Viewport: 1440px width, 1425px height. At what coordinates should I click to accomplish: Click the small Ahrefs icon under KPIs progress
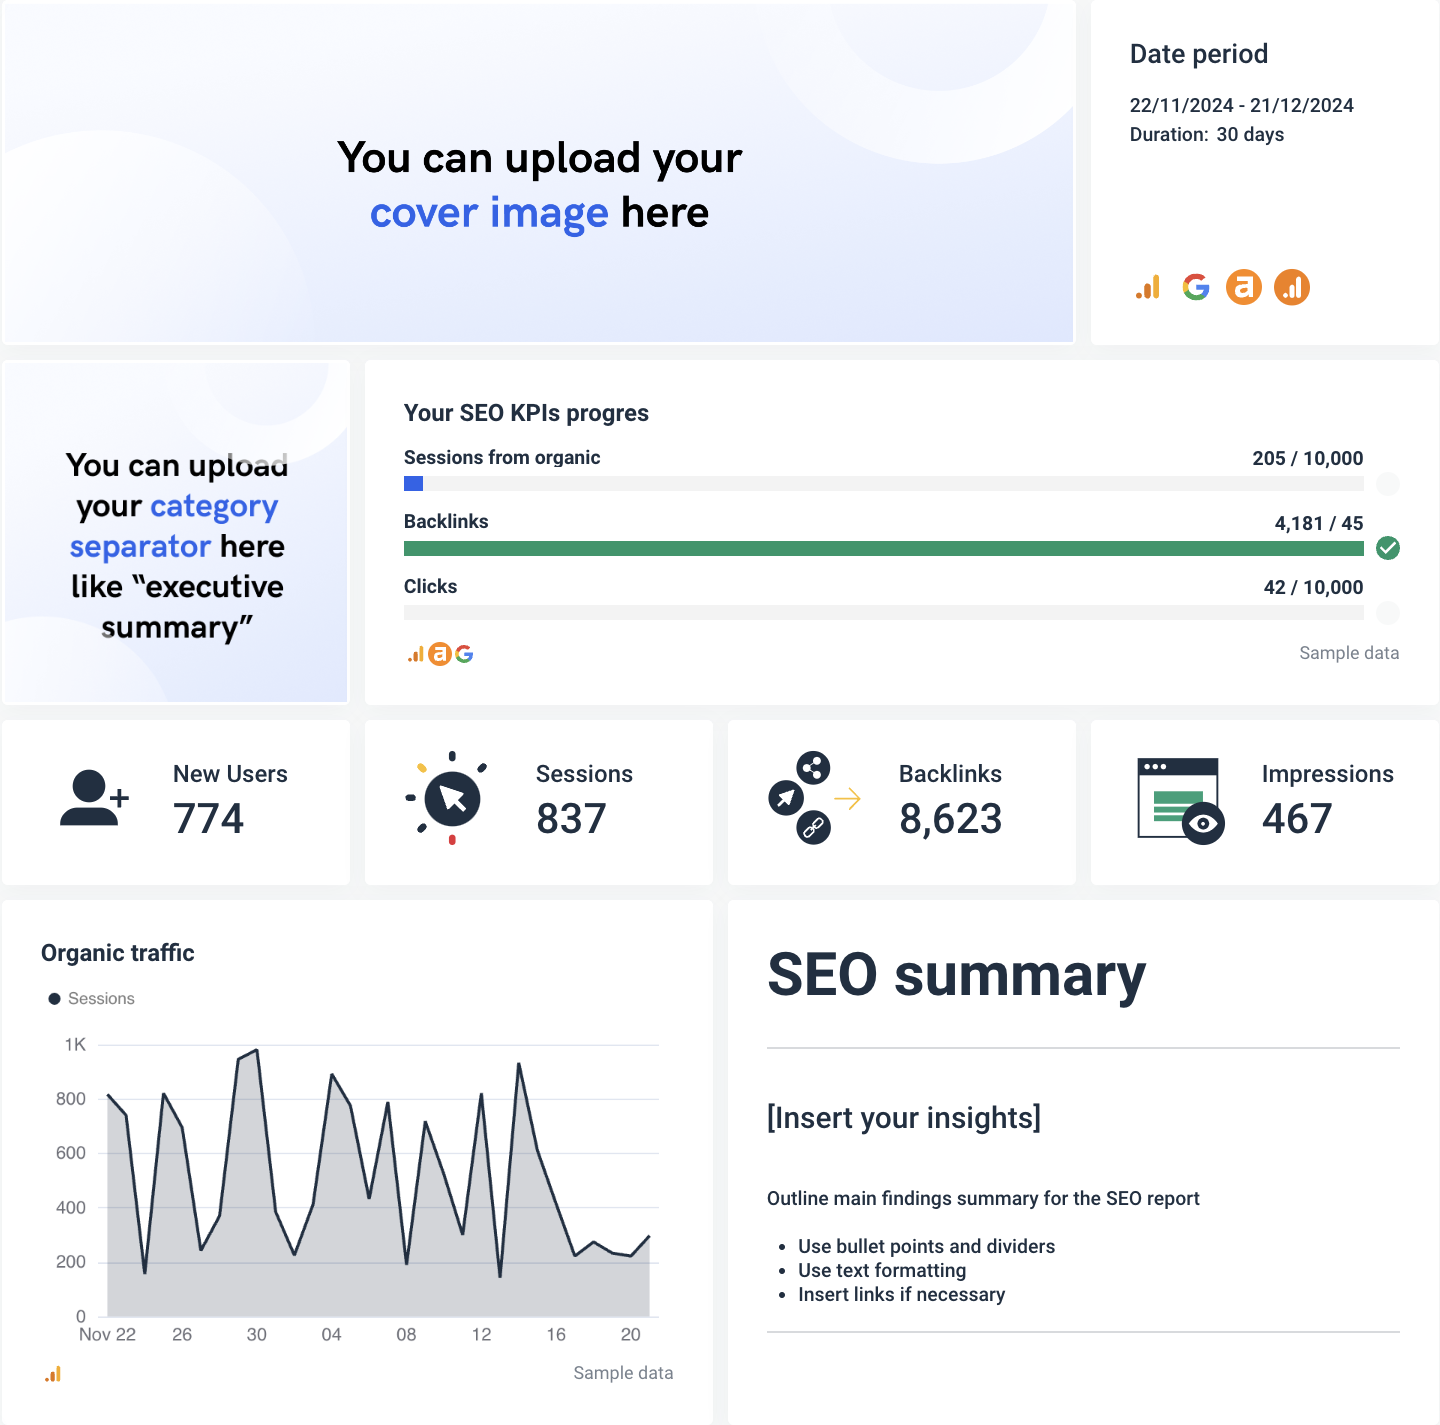click(440, 654)
